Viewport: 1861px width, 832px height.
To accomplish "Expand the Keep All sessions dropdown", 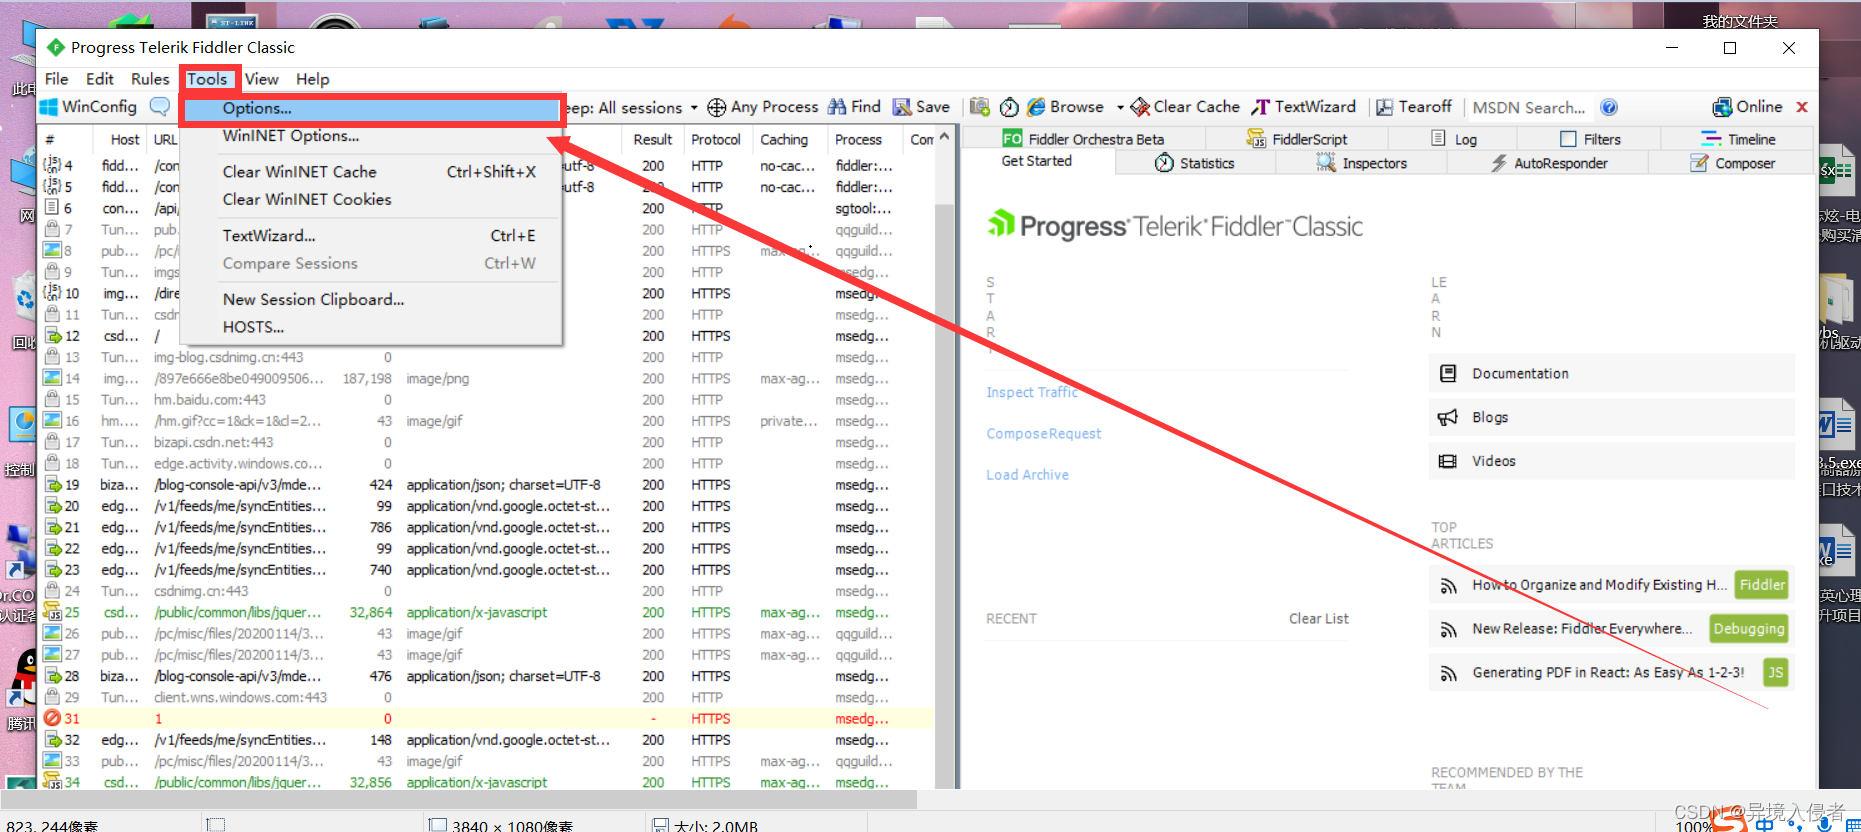I will pyautogui.click(x=694, y=107).
